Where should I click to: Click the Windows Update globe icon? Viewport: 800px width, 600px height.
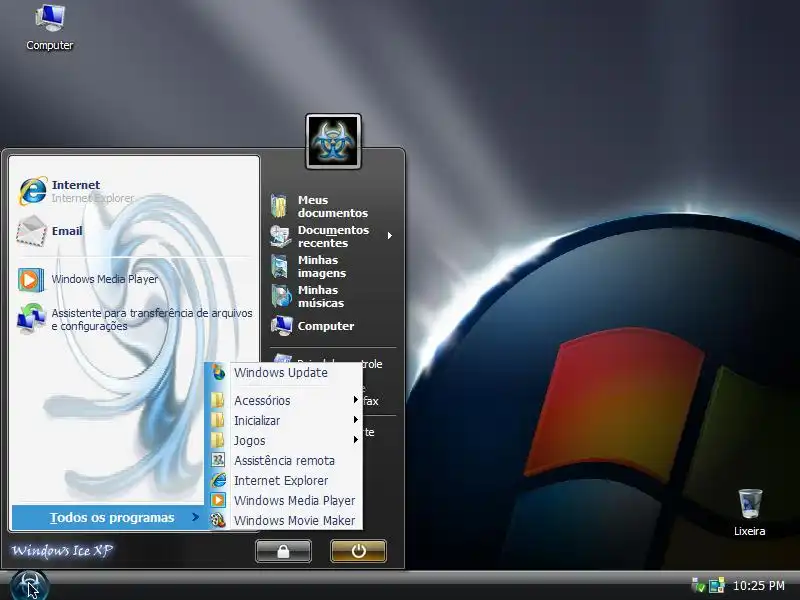coord(218,372)
